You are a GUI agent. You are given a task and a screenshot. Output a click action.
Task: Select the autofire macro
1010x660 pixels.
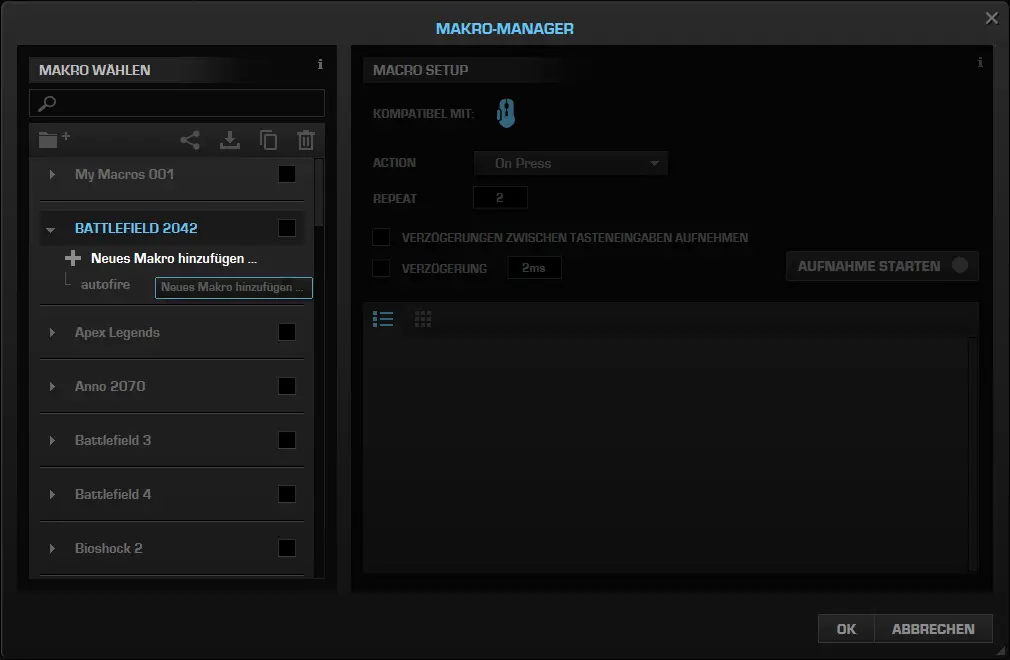coord(106,285)
